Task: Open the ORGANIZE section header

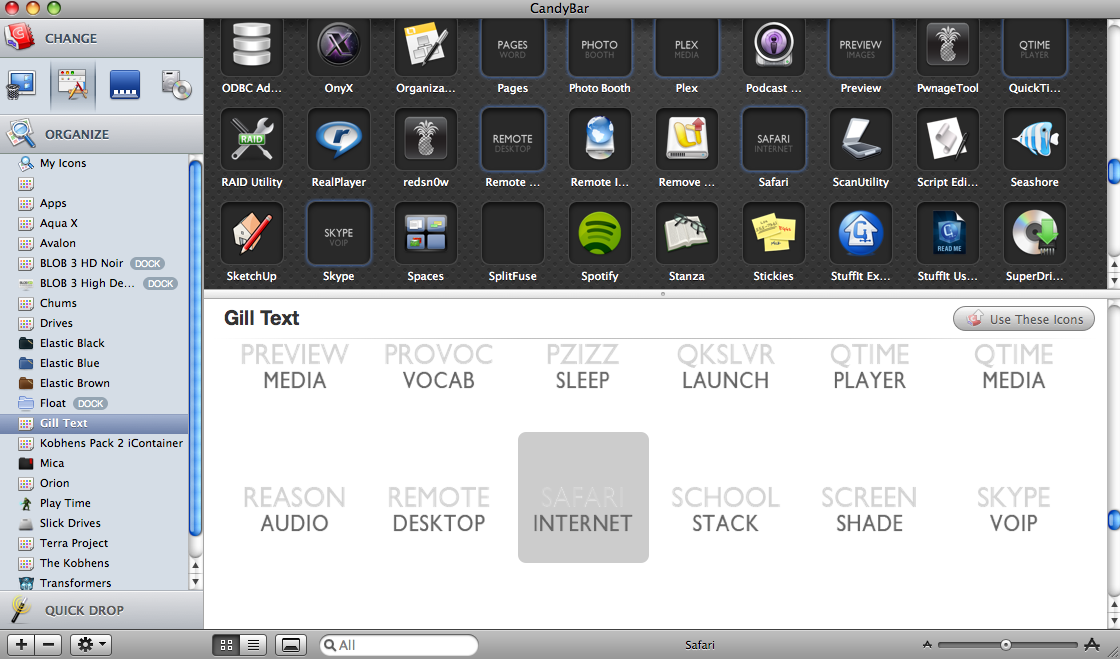Action: click(x=101, y=134)
